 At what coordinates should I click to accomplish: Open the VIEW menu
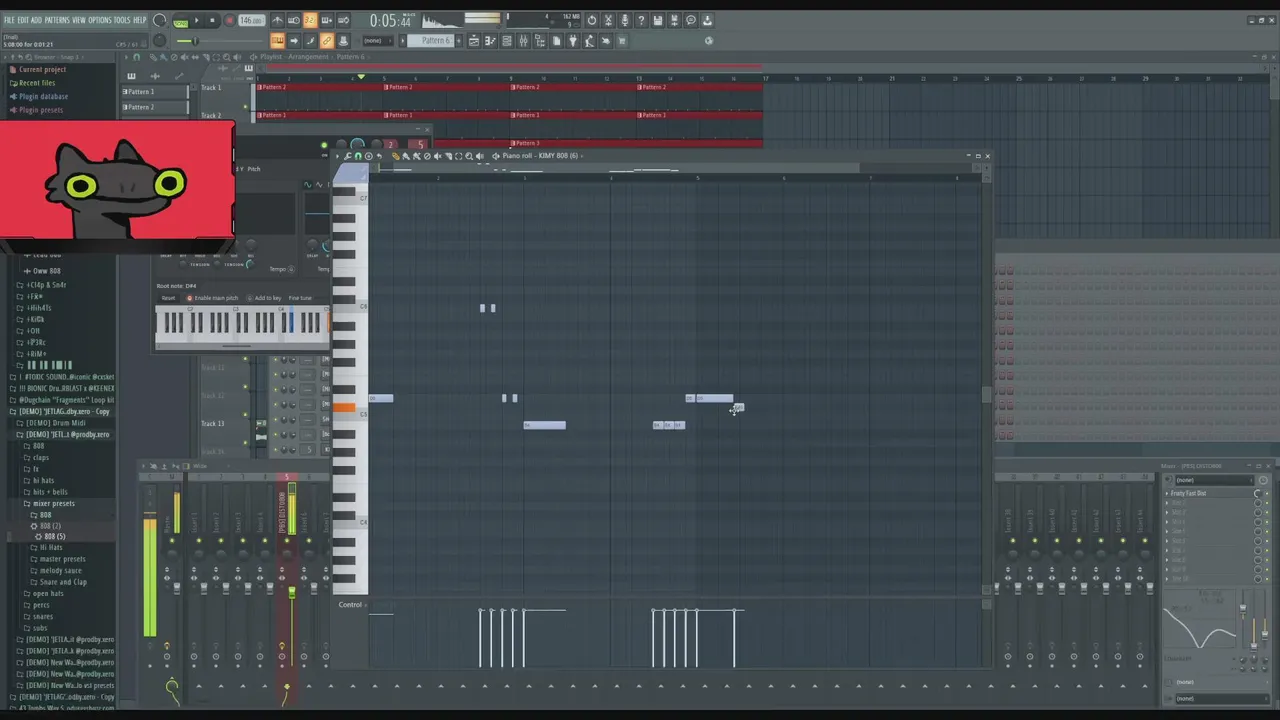click(79, 20)
